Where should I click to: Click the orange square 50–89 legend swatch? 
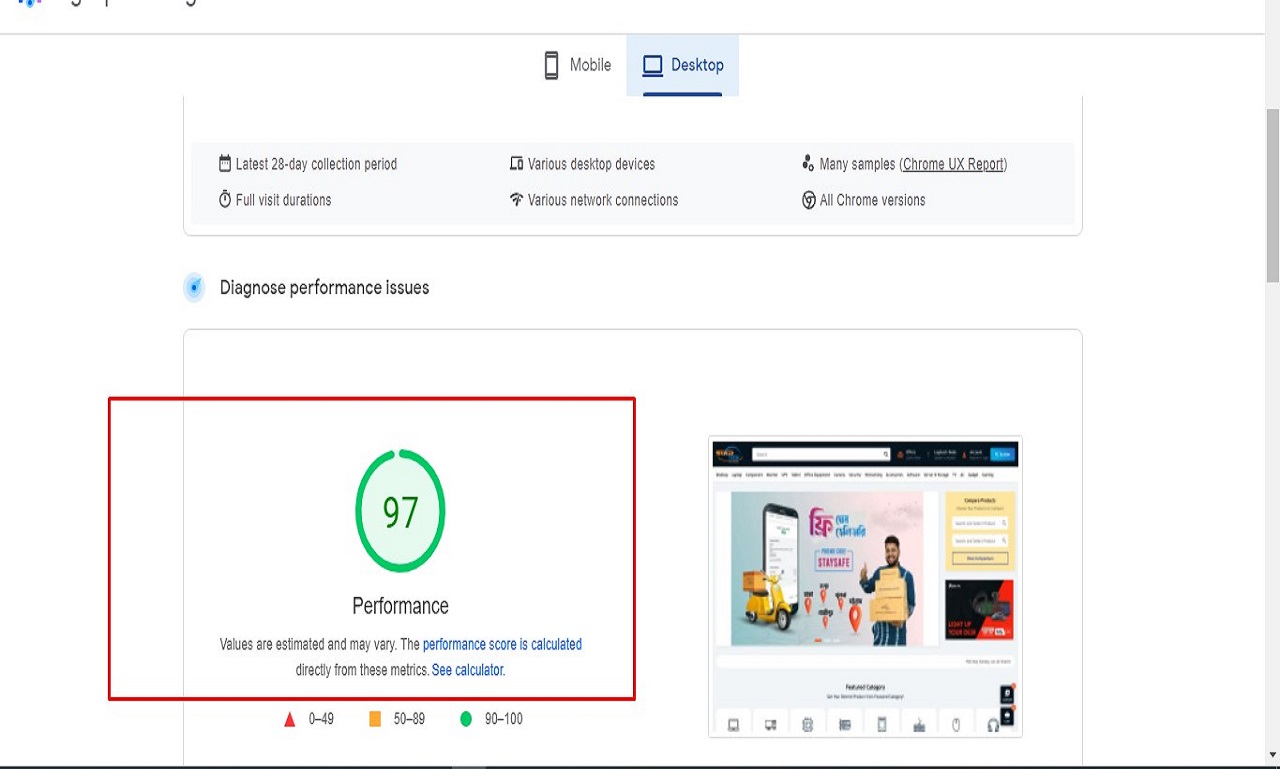coord(375,719)
